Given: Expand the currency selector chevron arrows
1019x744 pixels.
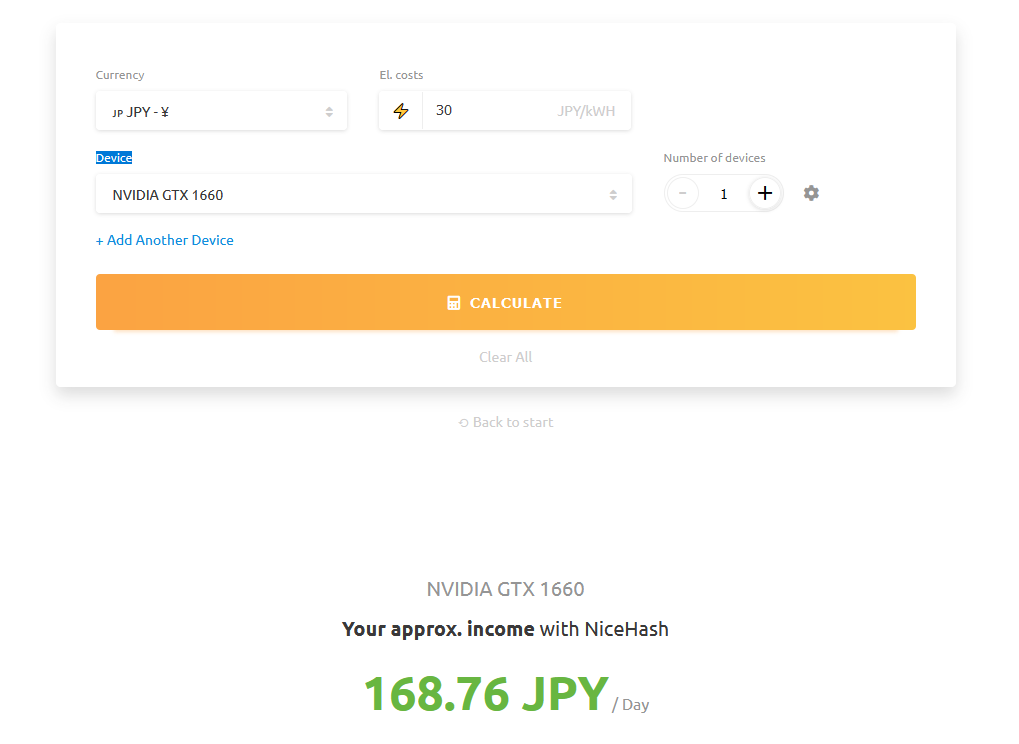Looking at the screenshot, I should pos(330,110).
